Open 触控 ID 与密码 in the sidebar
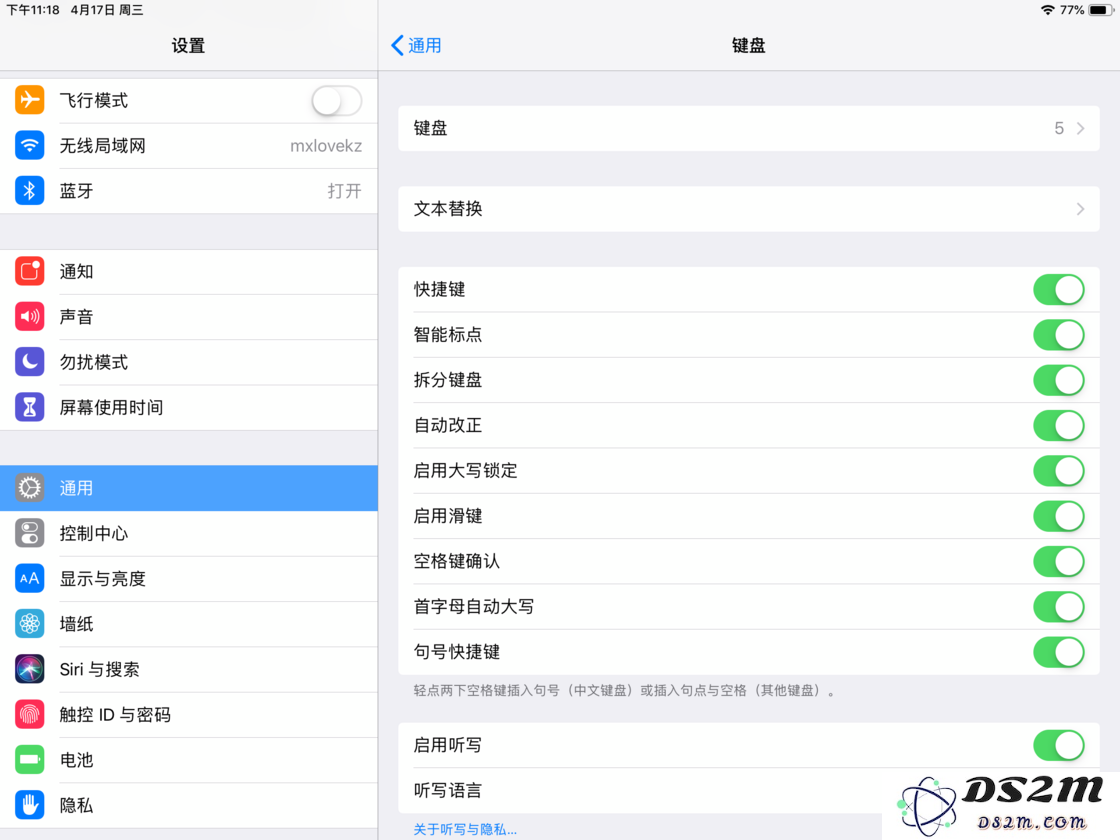This screenshot has width=1120, height=840. tap(189, 714)
